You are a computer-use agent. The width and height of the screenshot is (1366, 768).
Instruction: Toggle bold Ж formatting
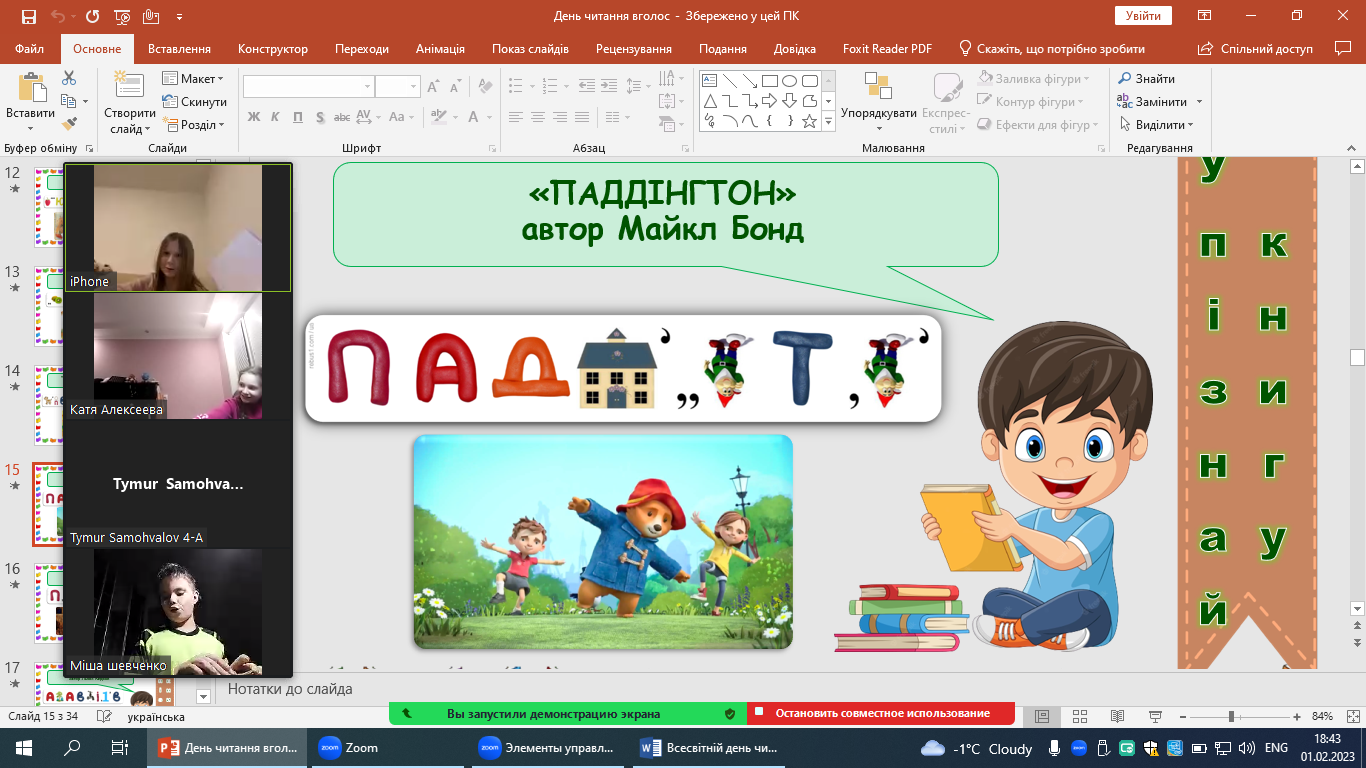(253, 117)
